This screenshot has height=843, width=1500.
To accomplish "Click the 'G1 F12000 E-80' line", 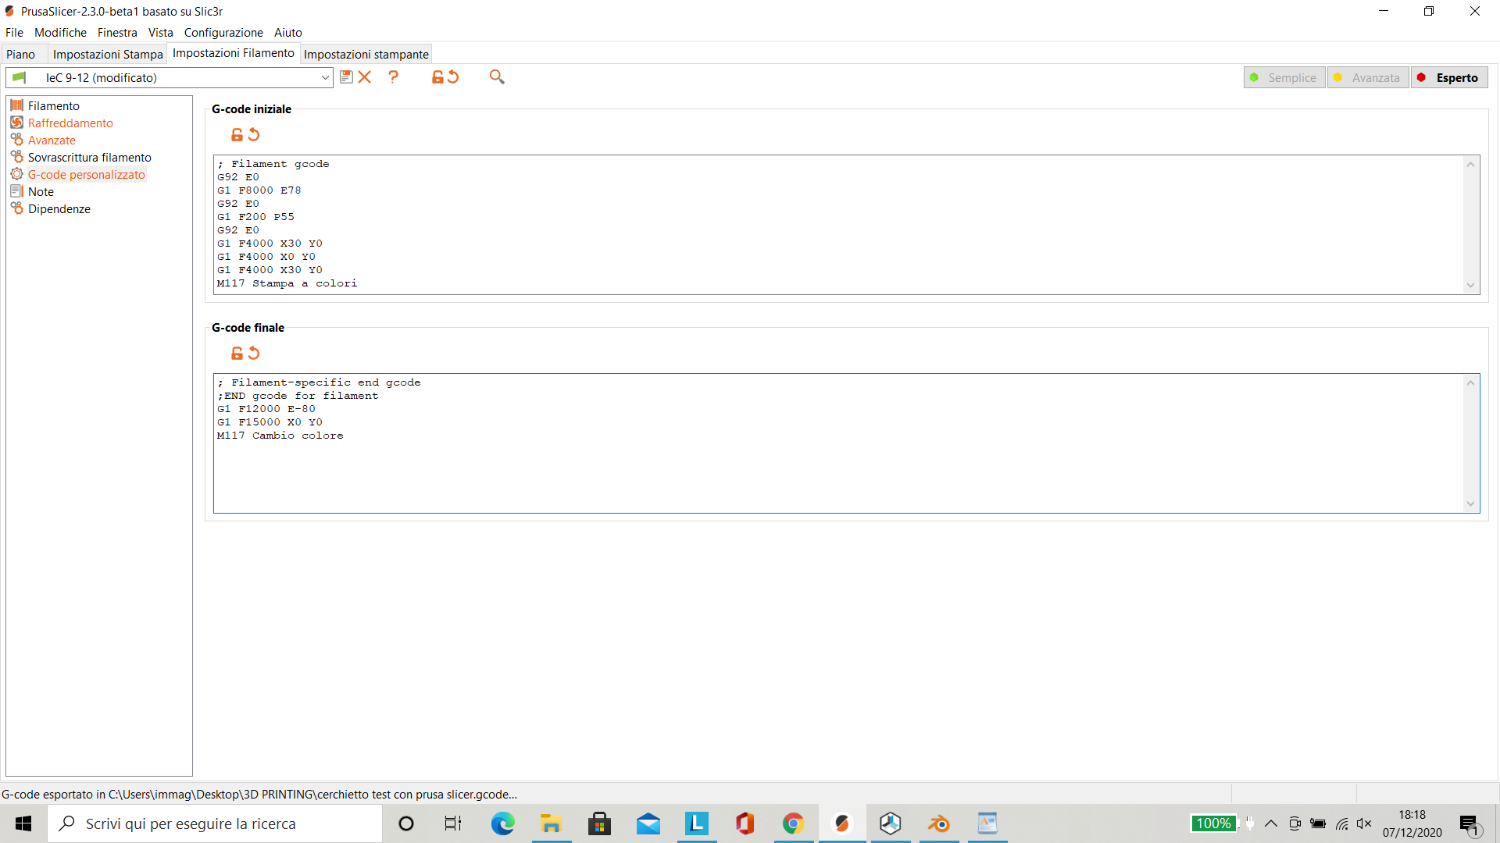I will point(266,409).
